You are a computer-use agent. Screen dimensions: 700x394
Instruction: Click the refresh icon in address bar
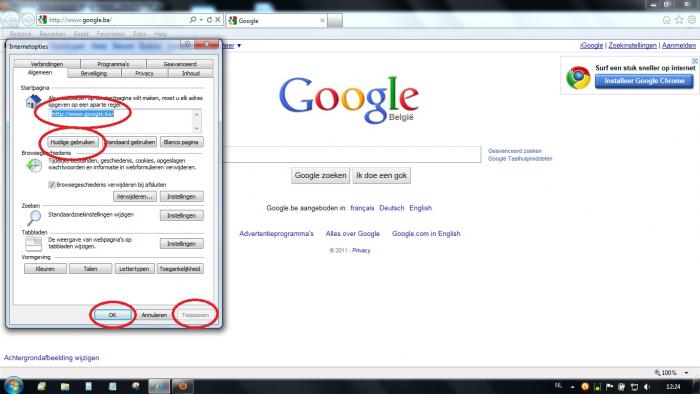[209, 20]
